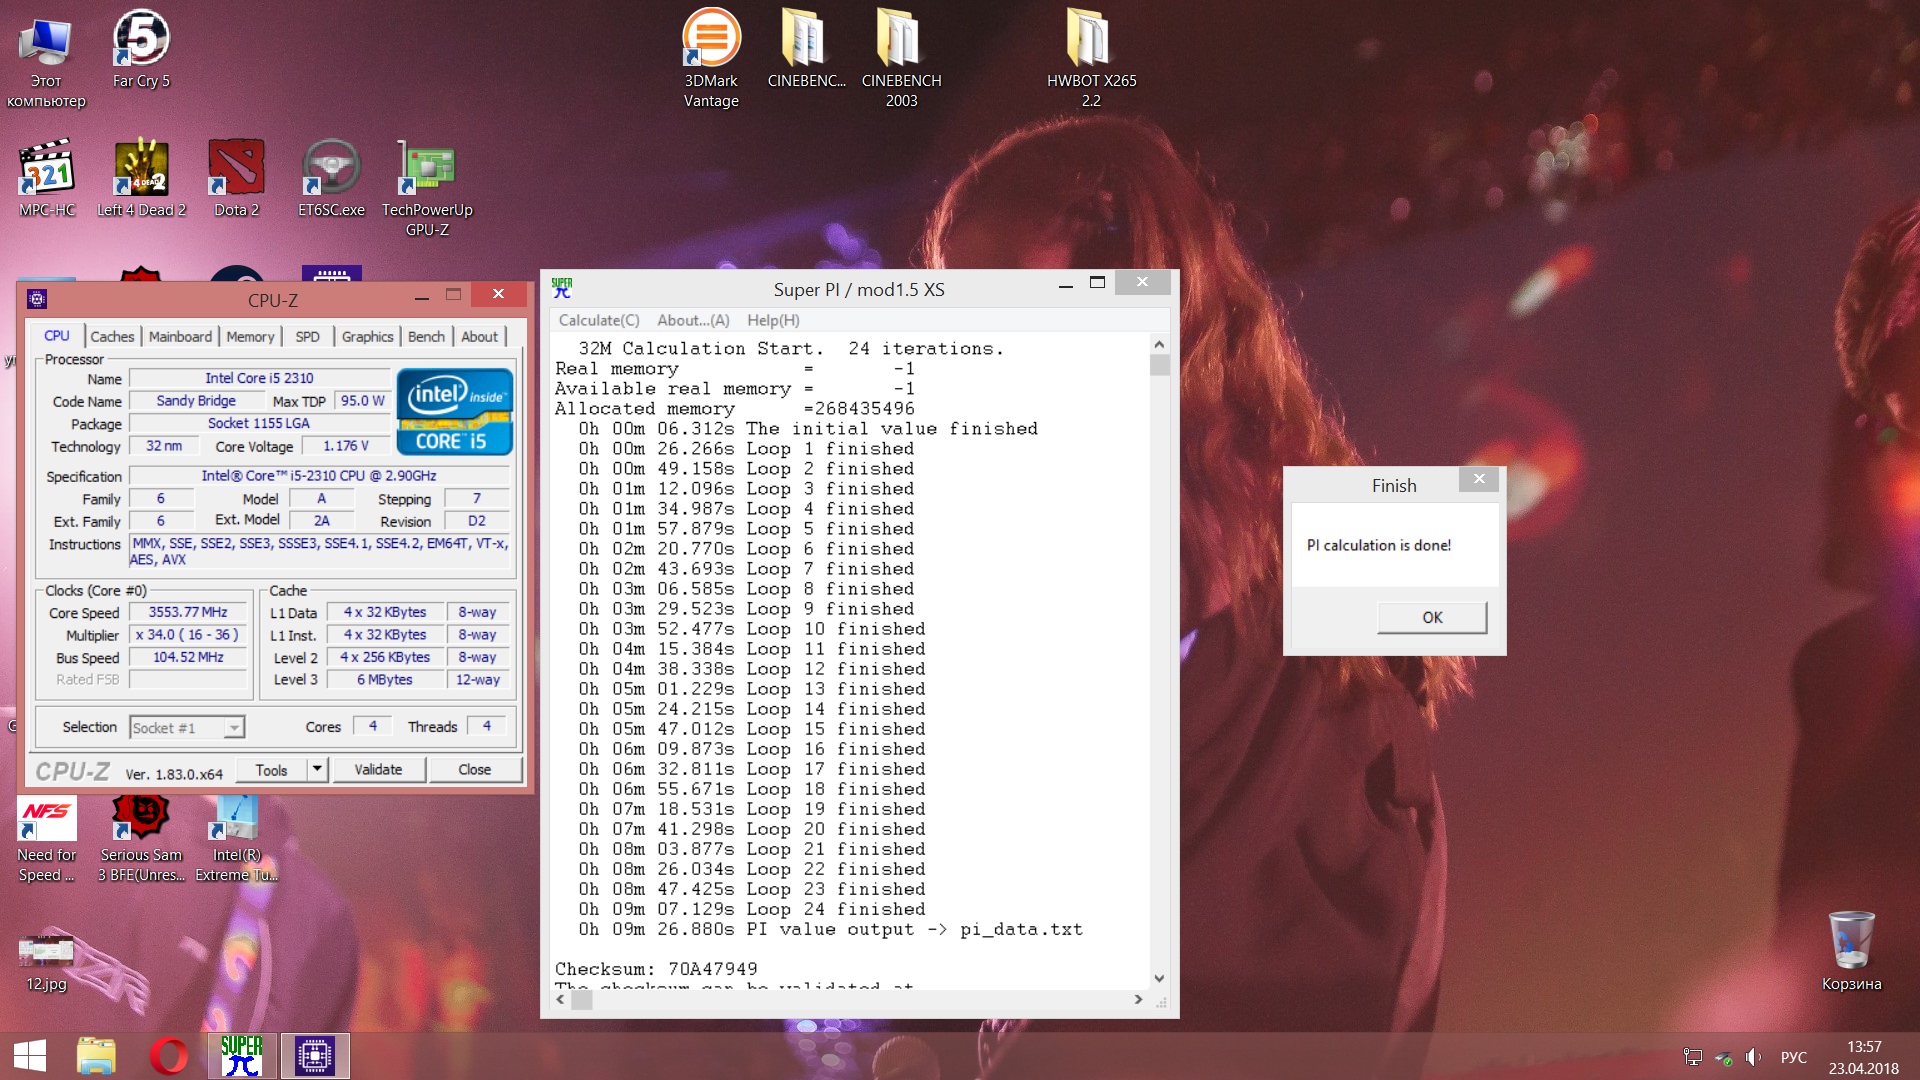Switch to the About tab in CPU-Z

pyautogui.click(x=479, y=337)
